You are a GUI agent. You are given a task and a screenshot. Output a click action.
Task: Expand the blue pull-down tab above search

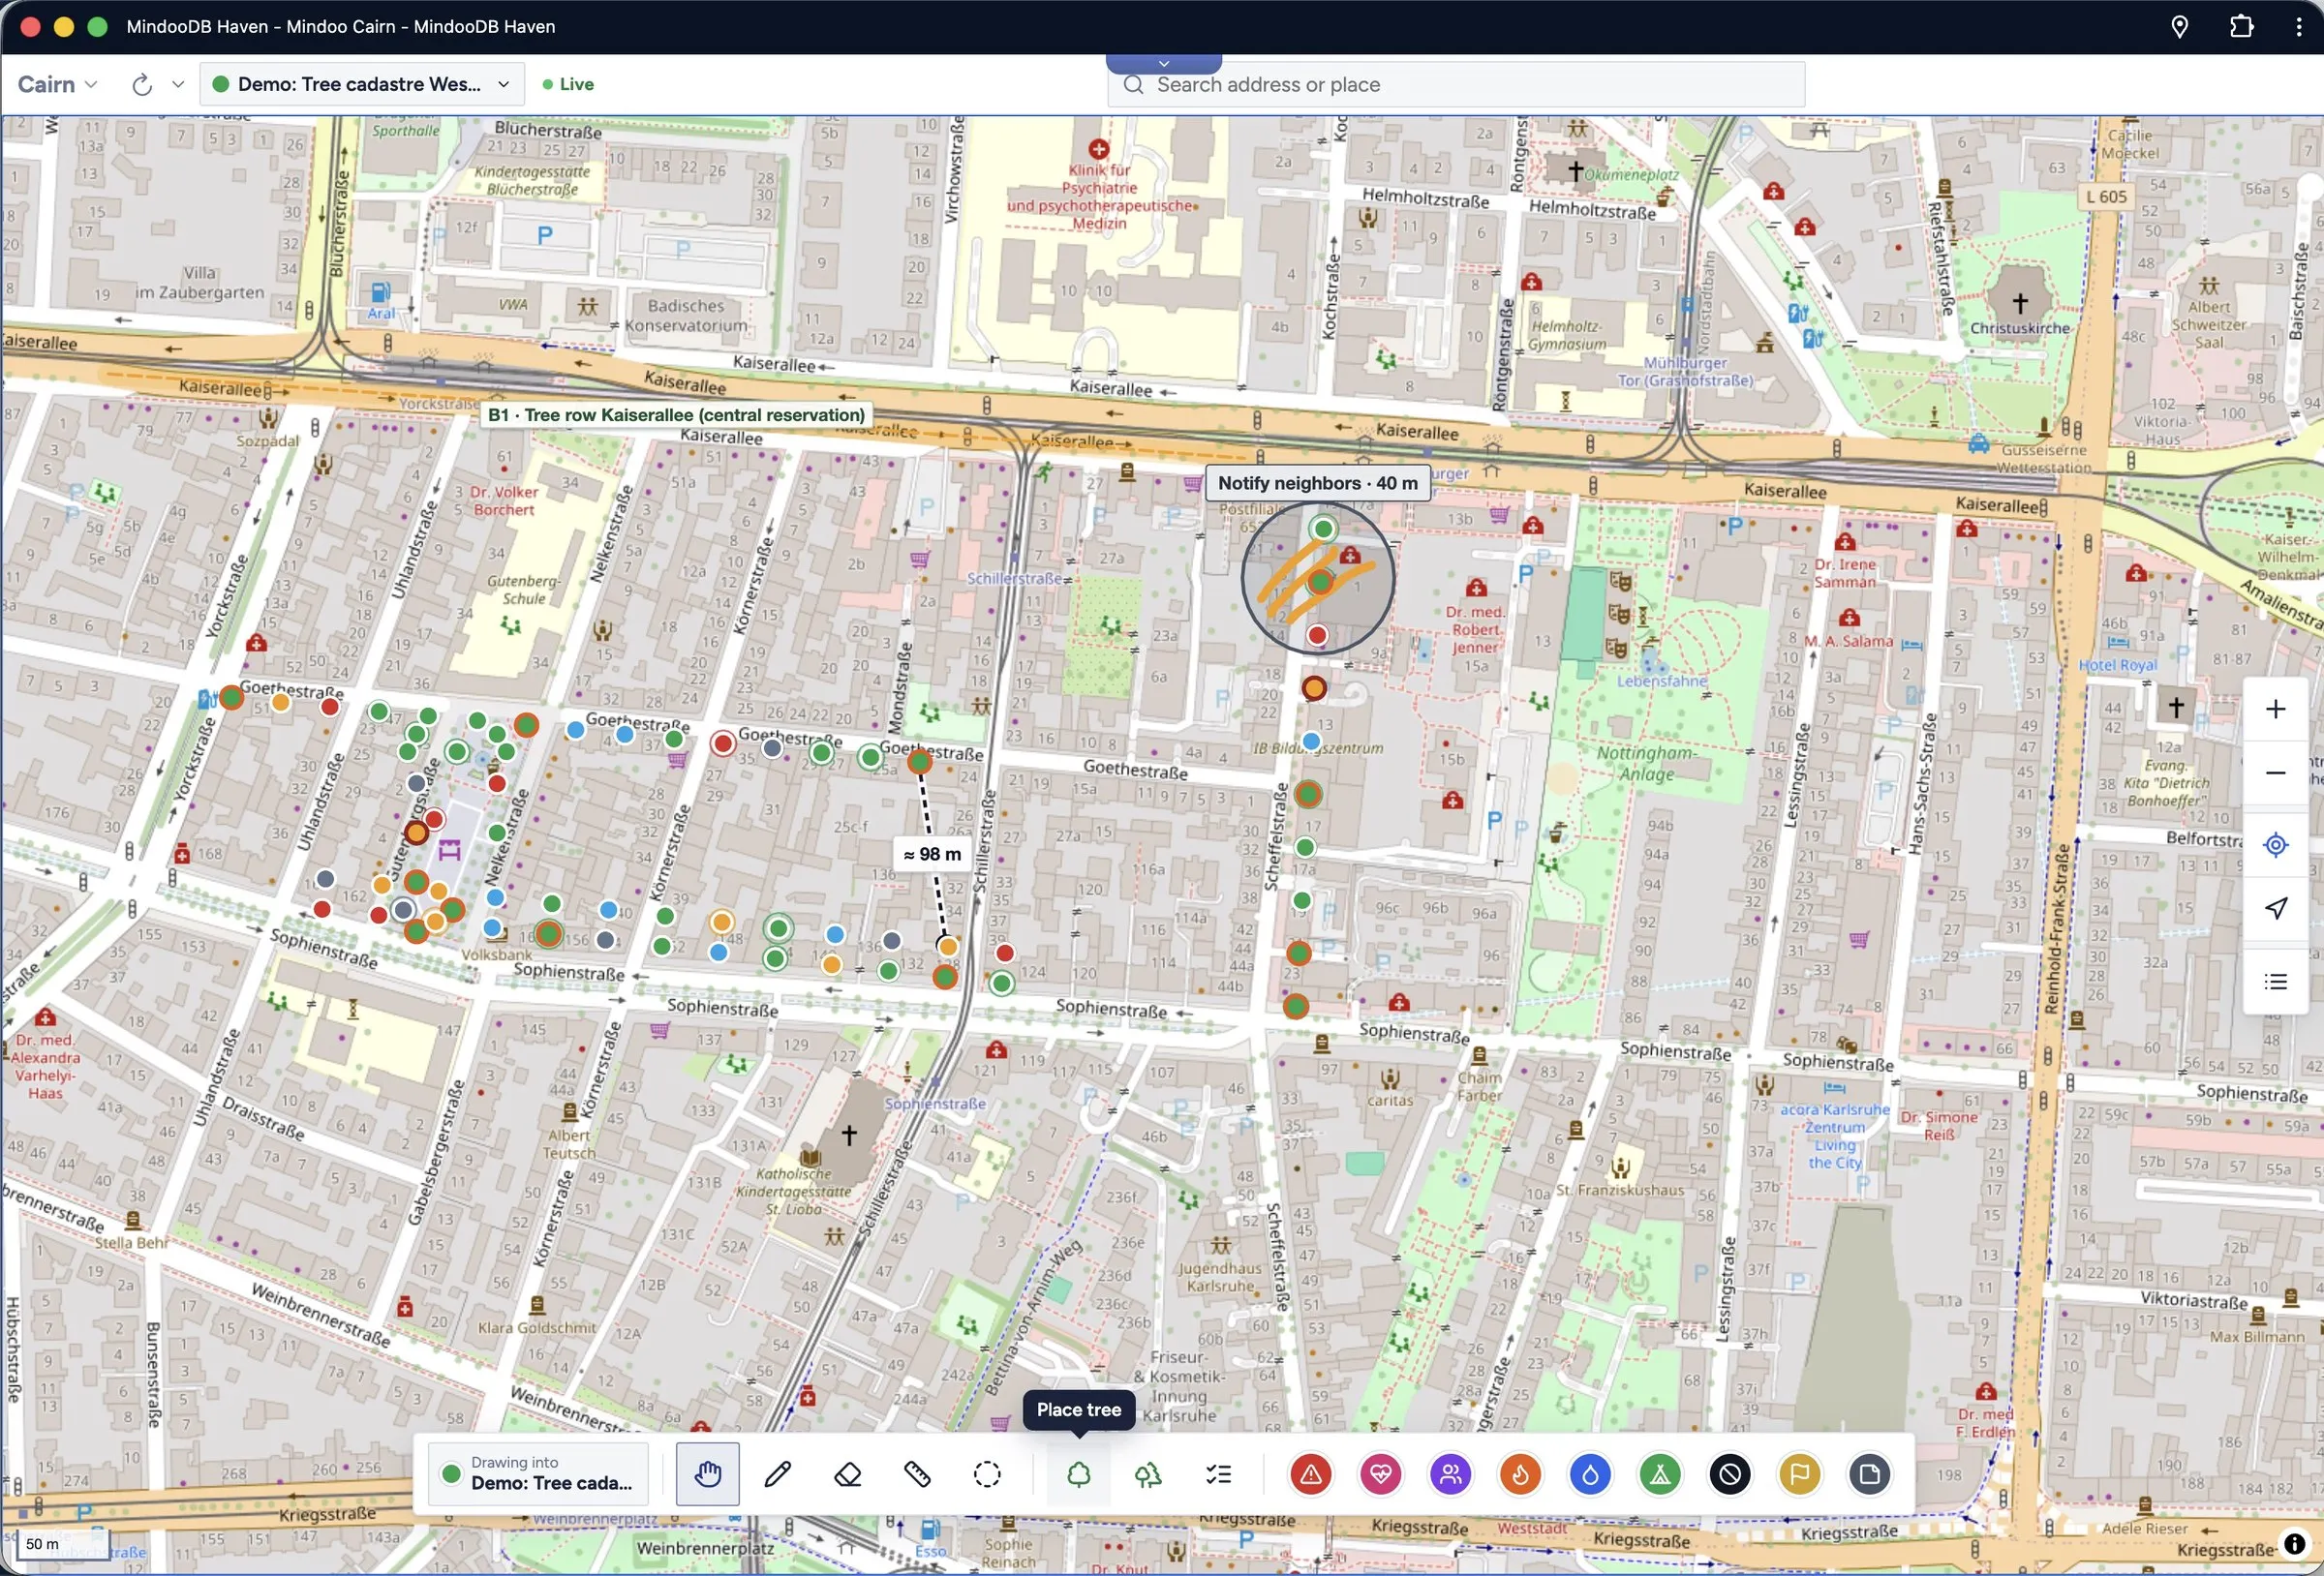1163,63
